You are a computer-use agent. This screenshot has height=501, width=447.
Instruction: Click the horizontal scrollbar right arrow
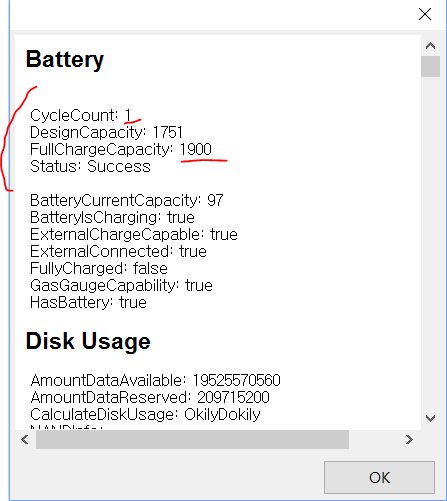coord(409,439)
